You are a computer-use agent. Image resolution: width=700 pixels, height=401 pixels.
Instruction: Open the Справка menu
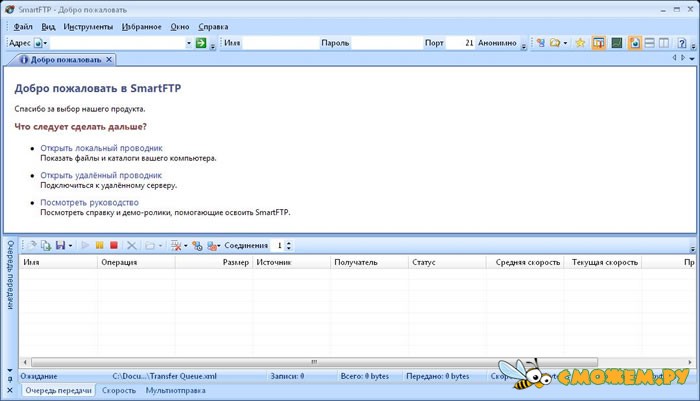pyautogui.click(x=213, y=27)
